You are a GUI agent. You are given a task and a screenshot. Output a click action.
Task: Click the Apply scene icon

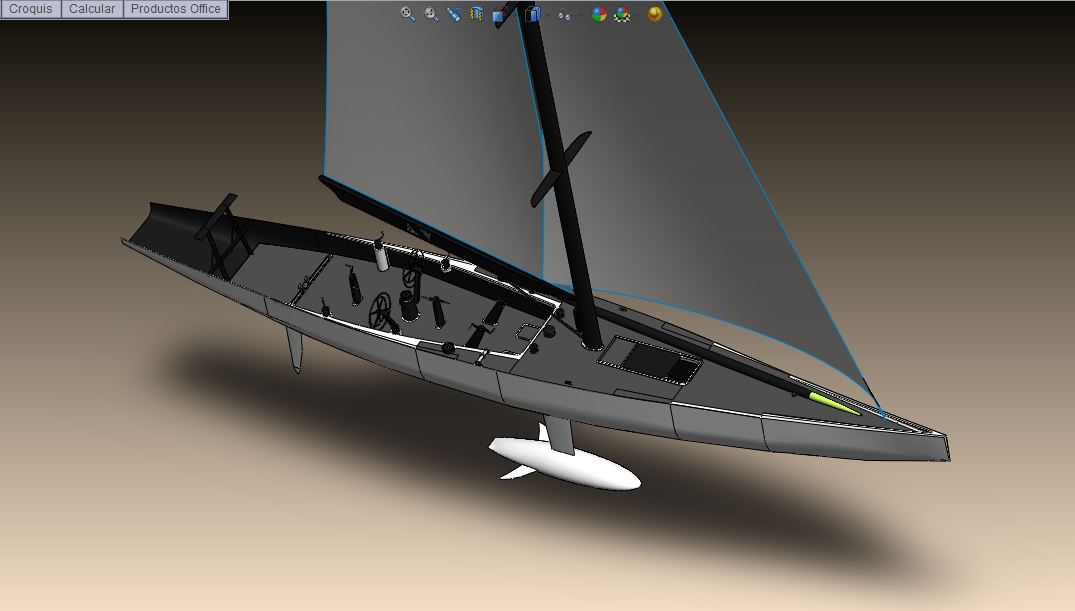tap(620, 13)
